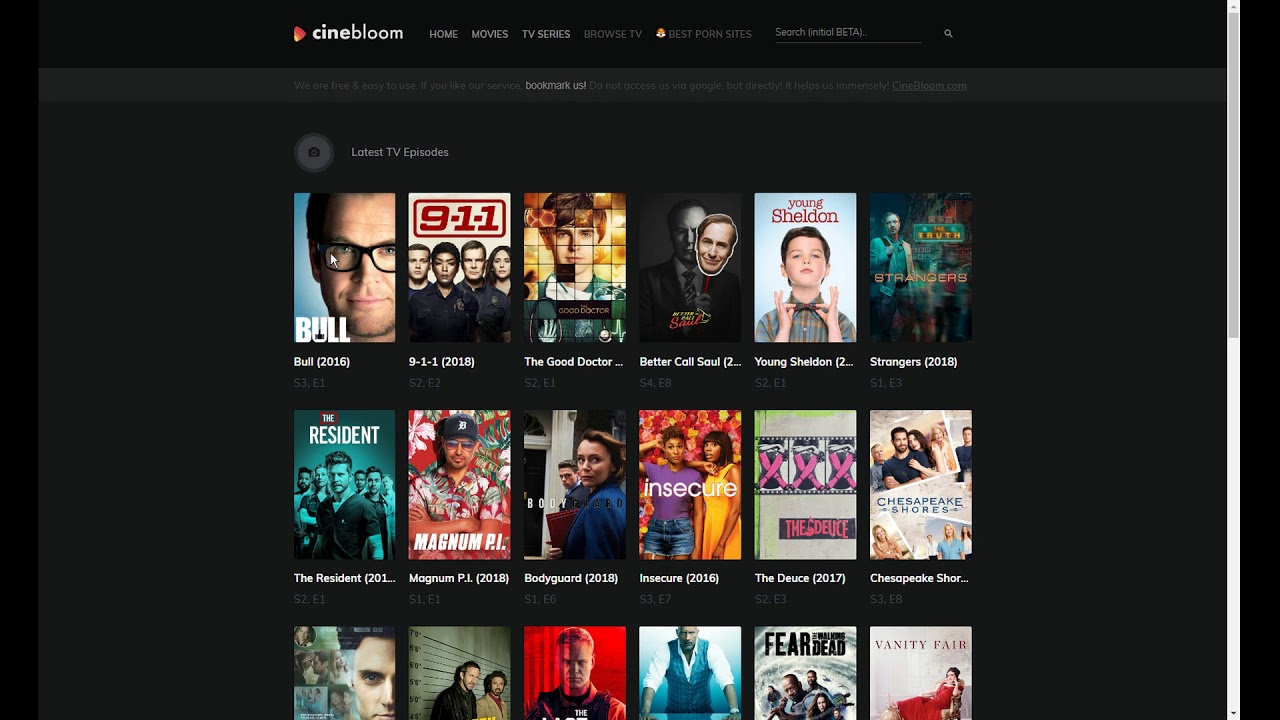Click the camera icon beside Latest TV Episodes
The image size is (1280, 720).
(314, 152)
